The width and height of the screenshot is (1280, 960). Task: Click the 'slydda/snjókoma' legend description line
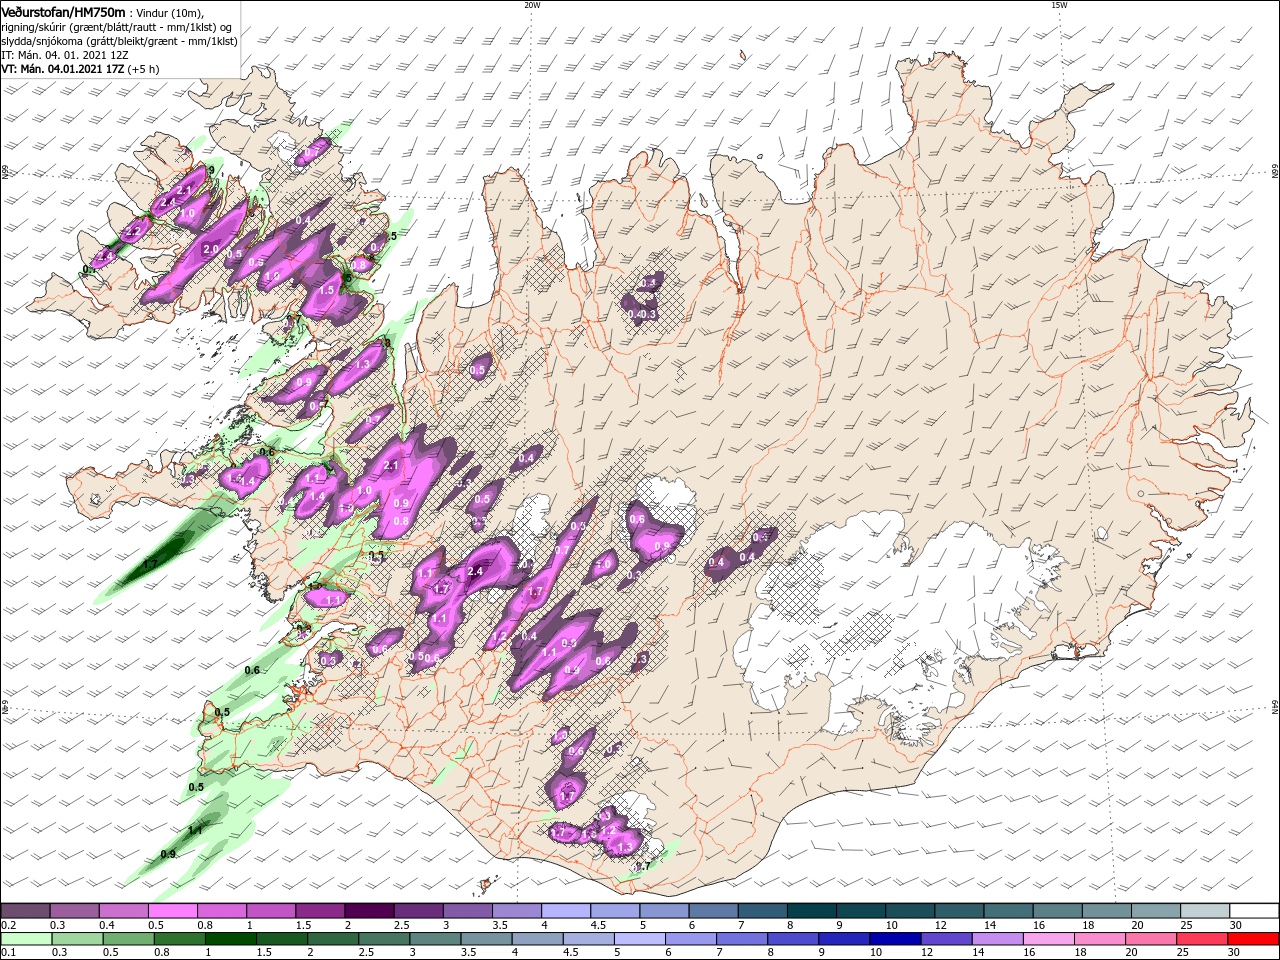pos(119,41)
